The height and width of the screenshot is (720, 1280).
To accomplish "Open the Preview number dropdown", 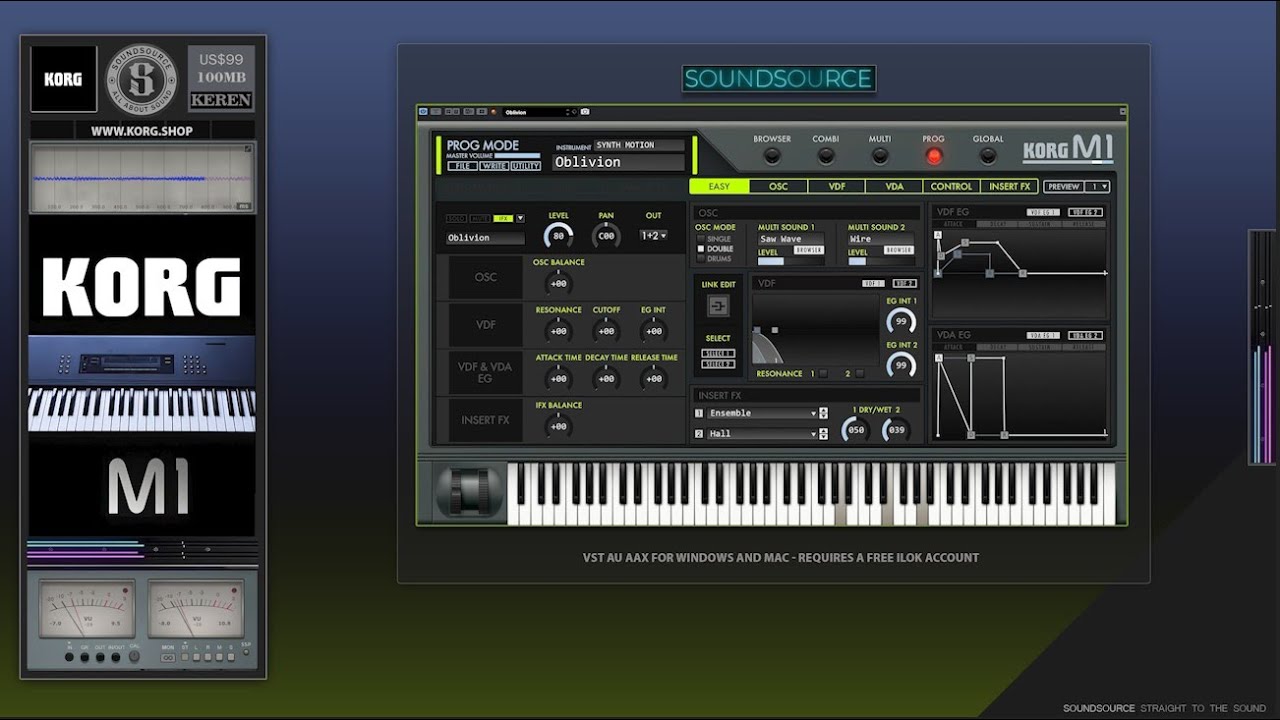I will pos(1098,186).
